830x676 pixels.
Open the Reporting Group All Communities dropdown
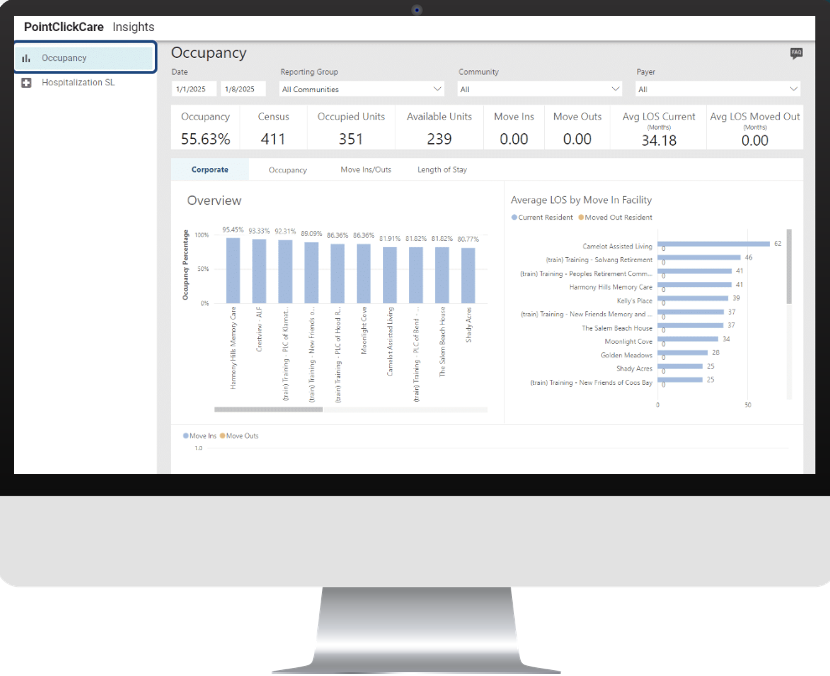click(x=362, y=88)
